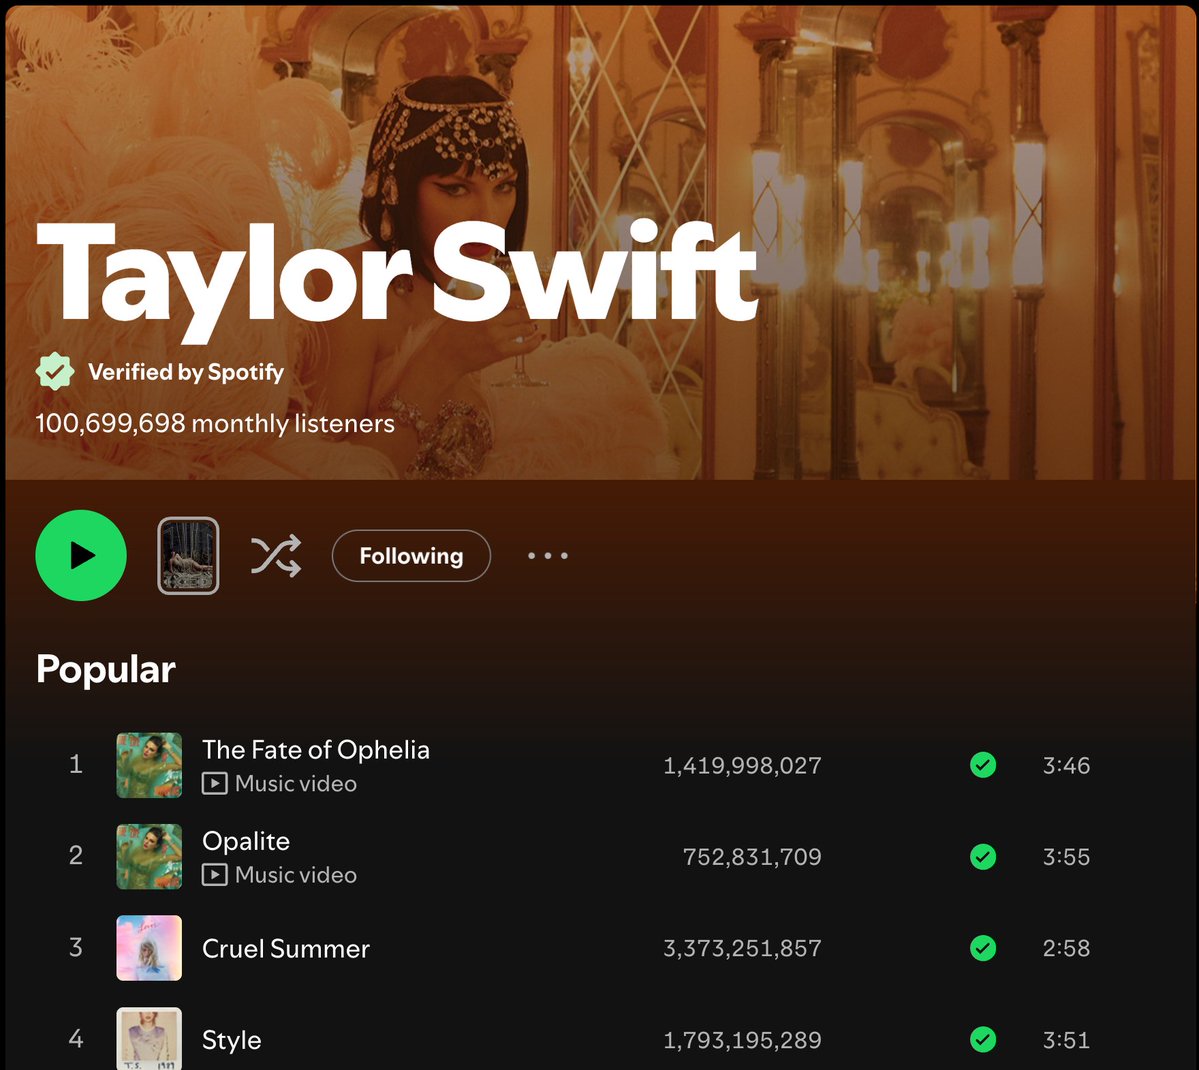Image resolution: width=1199 pixels, height=1070 pixels.
Task: Select the Style track title
Action: point(232,1040)
